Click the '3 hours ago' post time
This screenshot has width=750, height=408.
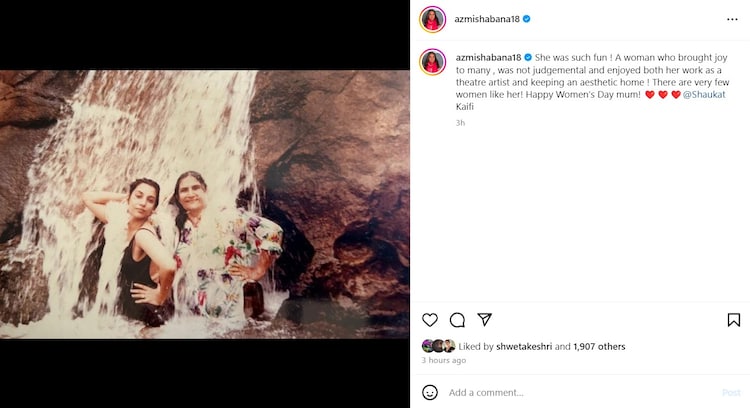444,360
